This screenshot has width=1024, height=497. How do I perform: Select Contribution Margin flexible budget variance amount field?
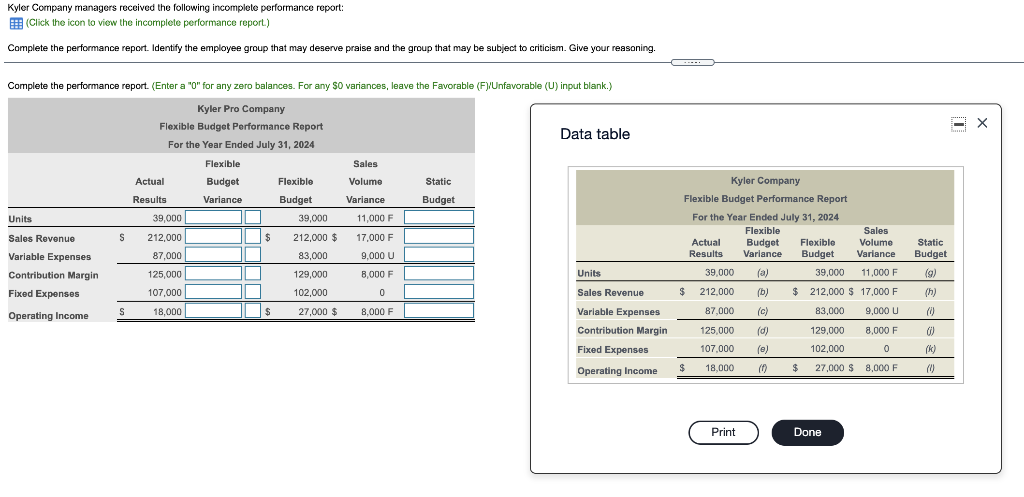click(214, 273)
